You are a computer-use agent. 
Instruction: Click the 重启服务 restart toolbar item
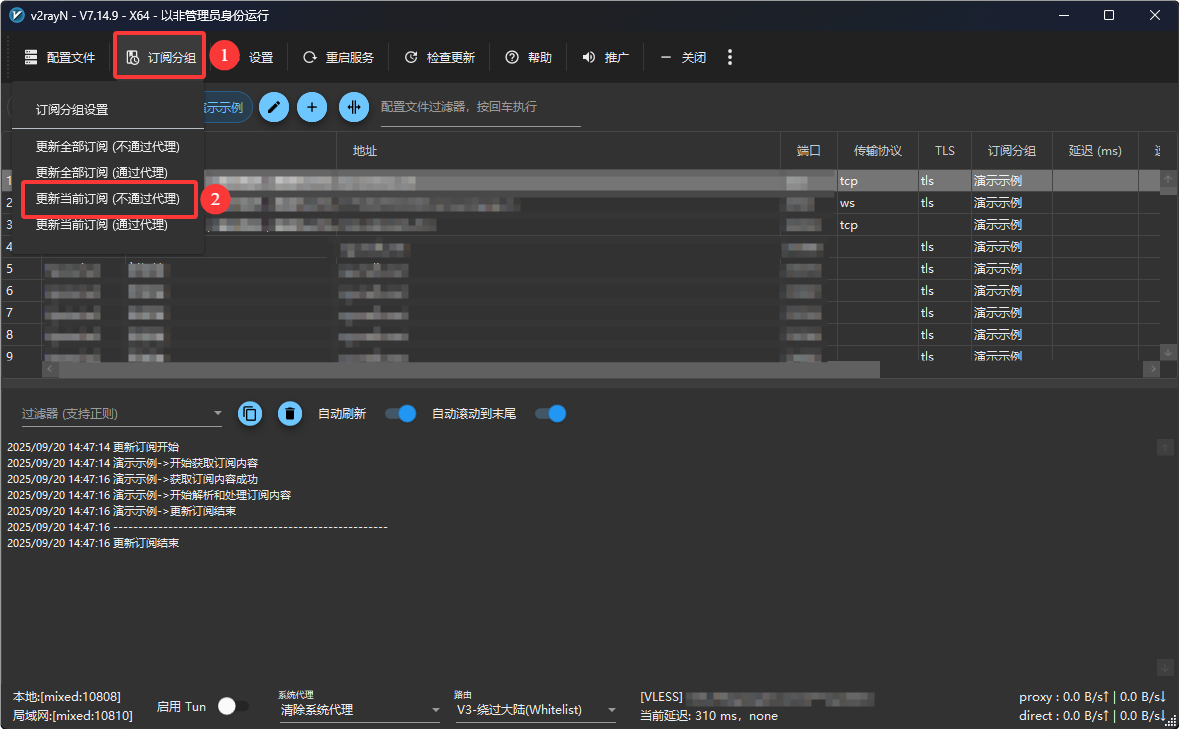[x=338, y=58]
